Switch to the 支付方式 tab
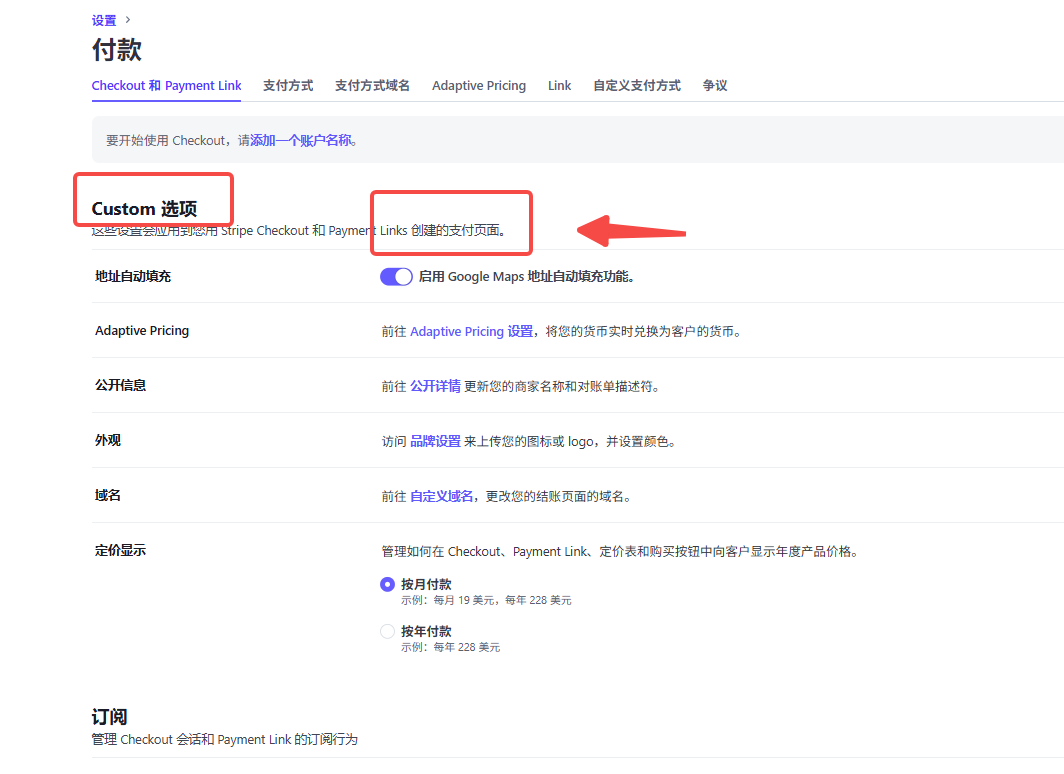 (287, 85)
